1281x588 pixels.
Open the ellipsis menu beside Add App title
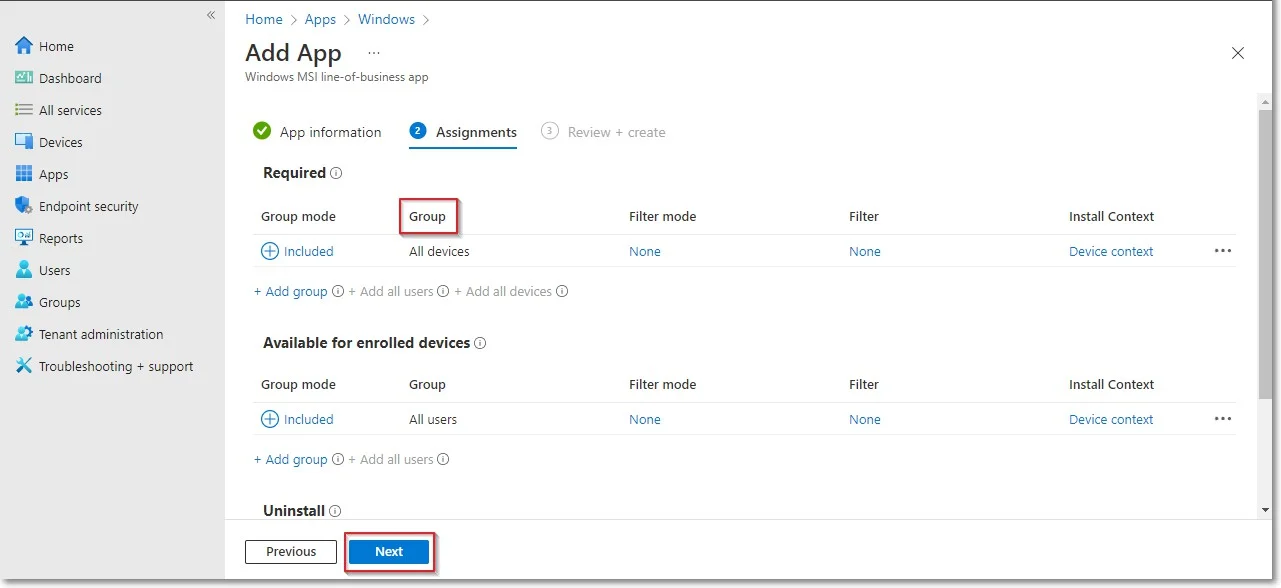[374, 52]
